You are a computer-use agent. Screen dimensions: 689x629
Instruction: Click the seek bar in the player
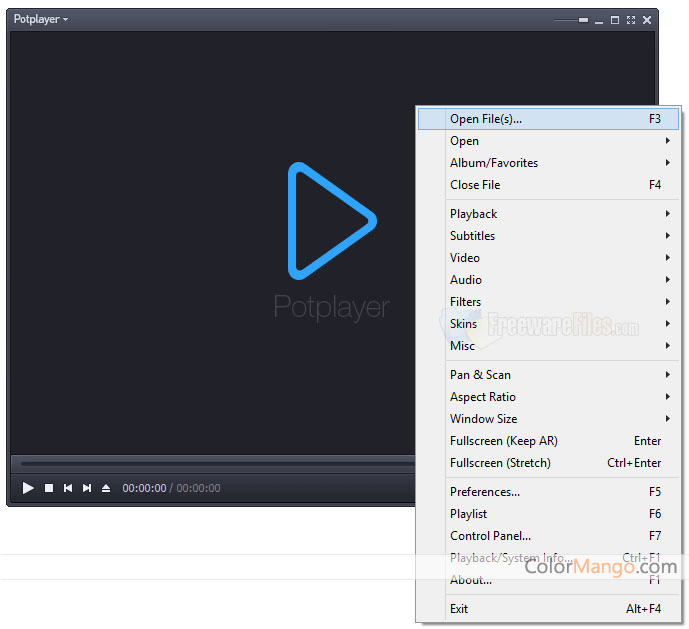215,464
